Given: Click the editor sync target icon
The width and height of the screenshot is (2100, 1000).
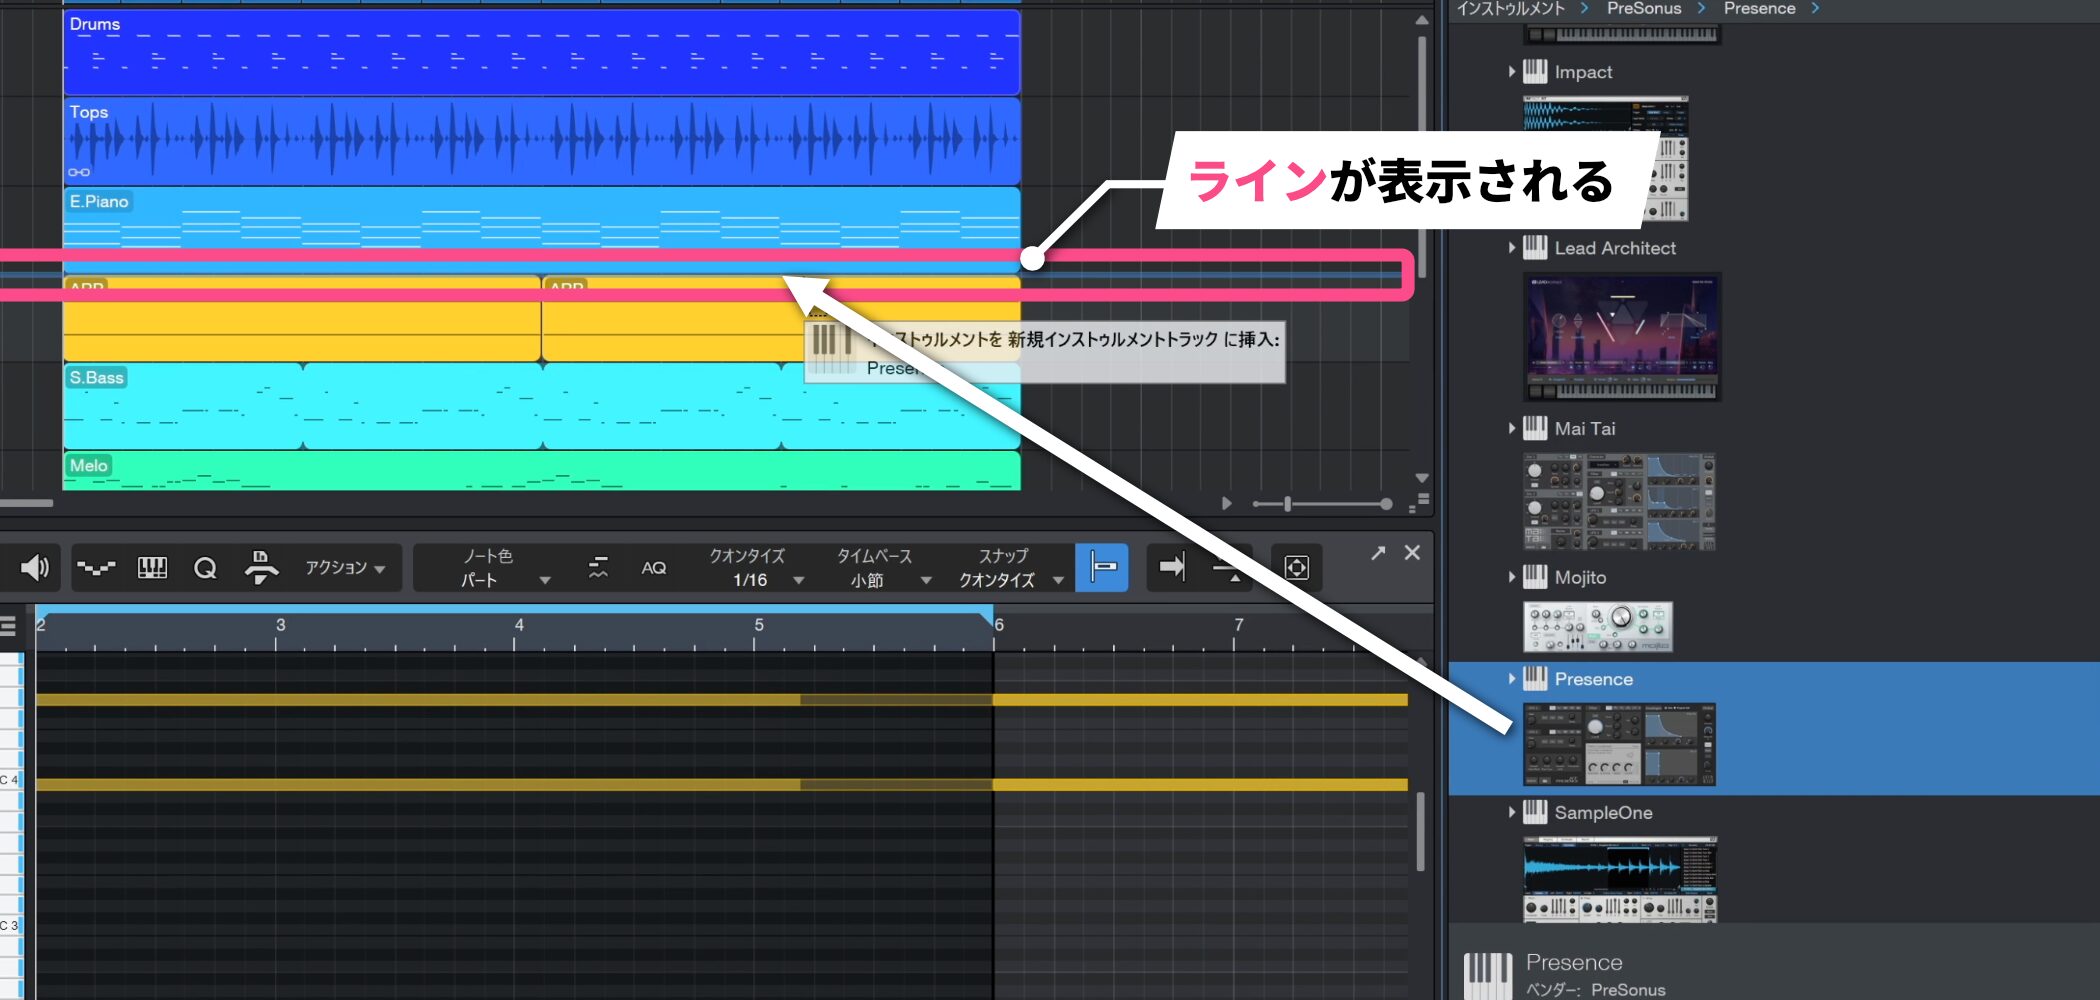Looking at the screenshot, I should pos(1296,568).
